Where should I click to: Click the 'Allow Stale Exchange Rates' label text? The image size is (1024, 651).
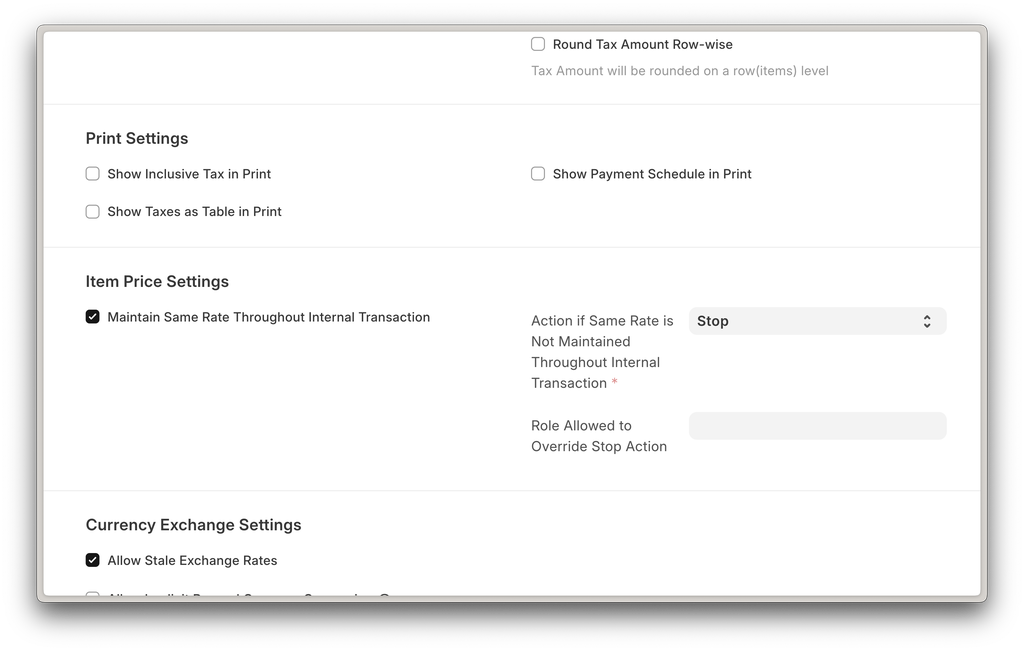click(192, 560)
